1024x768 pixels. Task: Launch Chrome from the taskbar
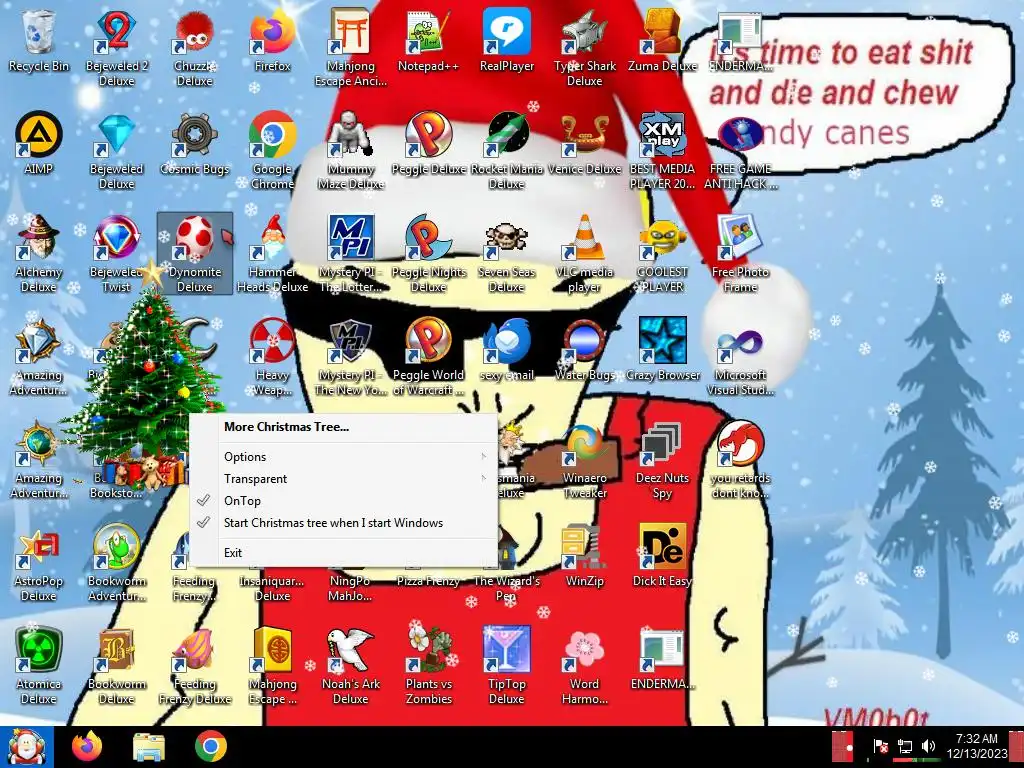211,747
